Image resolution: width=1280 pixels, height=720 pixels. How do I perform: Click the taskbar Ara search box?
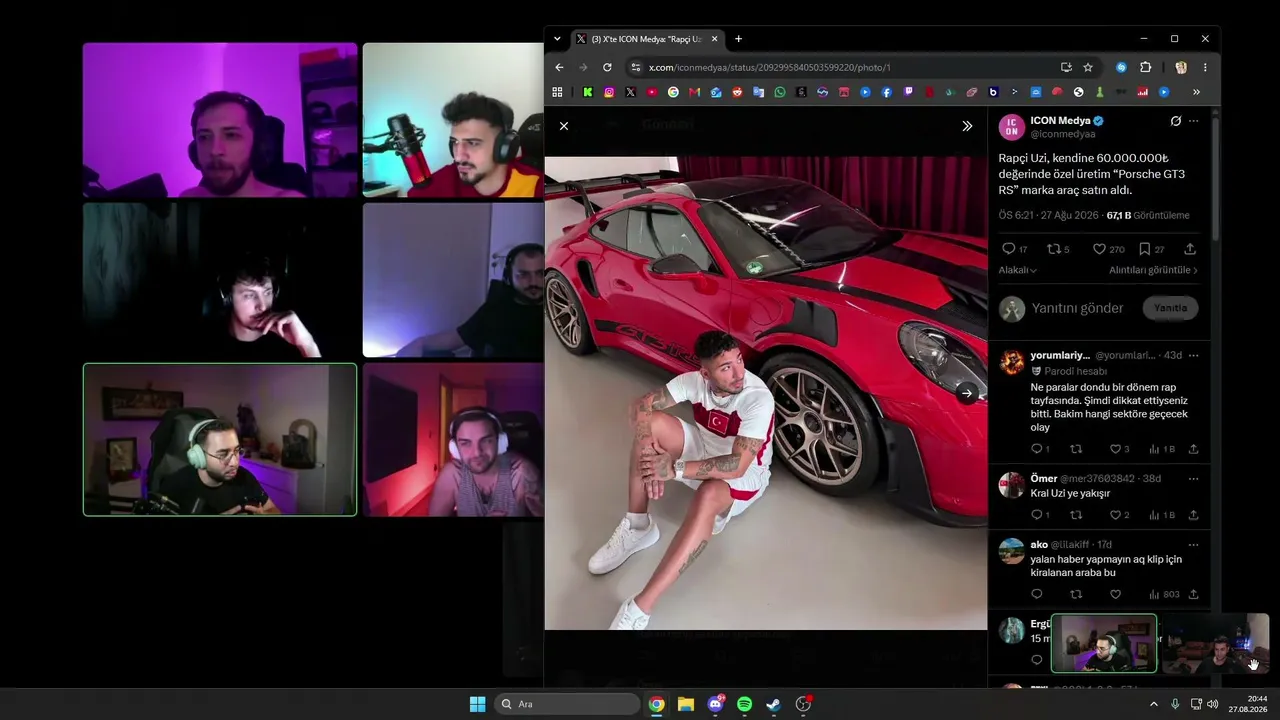point(567,704)
